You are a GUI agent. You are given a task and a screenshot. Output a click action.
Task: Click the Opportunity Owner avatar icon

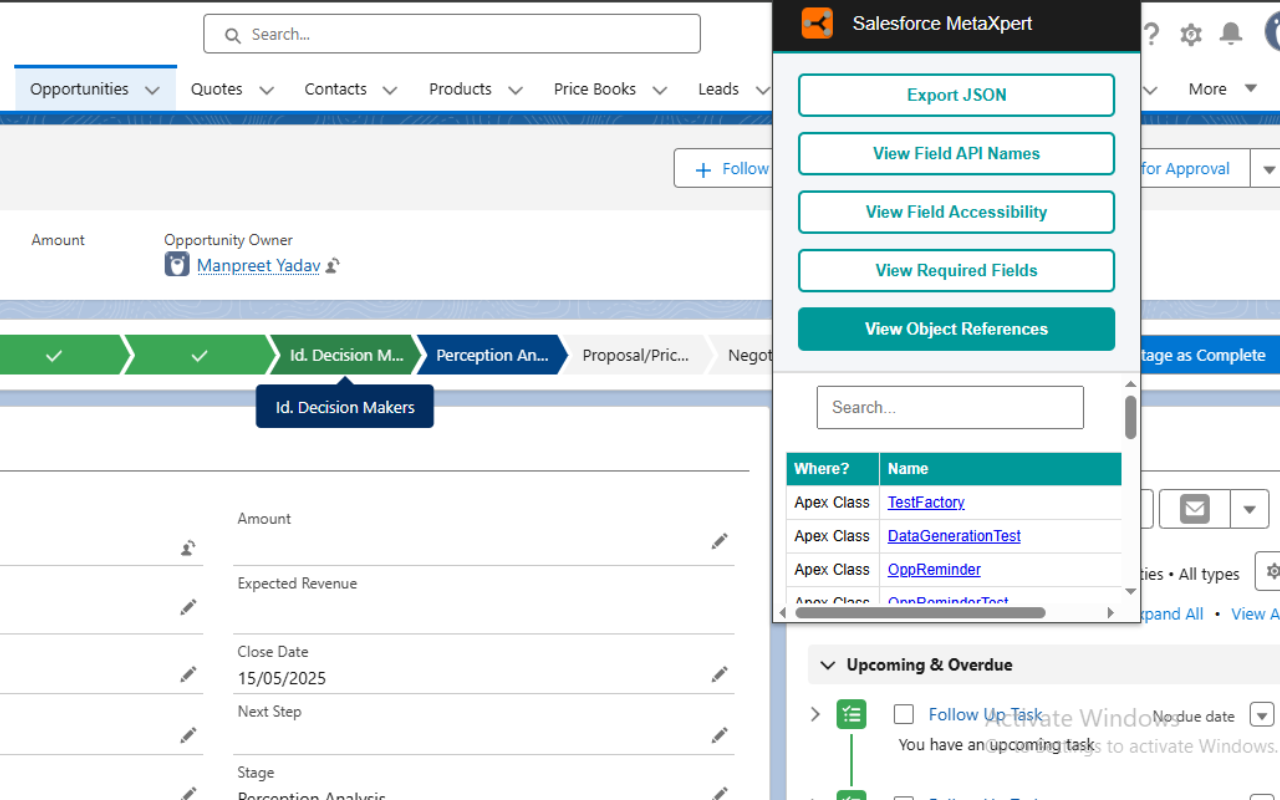[177, 264]
